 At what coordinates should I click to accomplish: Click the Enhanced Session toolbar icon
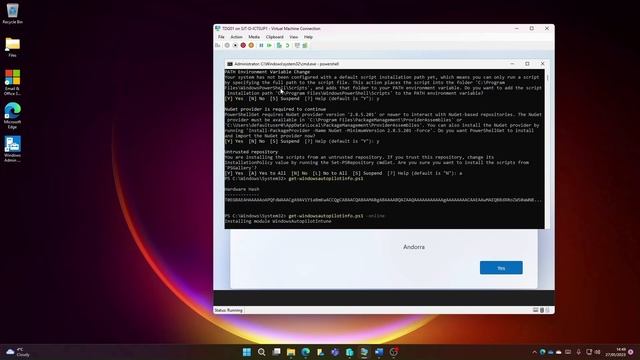(x=297, y=45)
